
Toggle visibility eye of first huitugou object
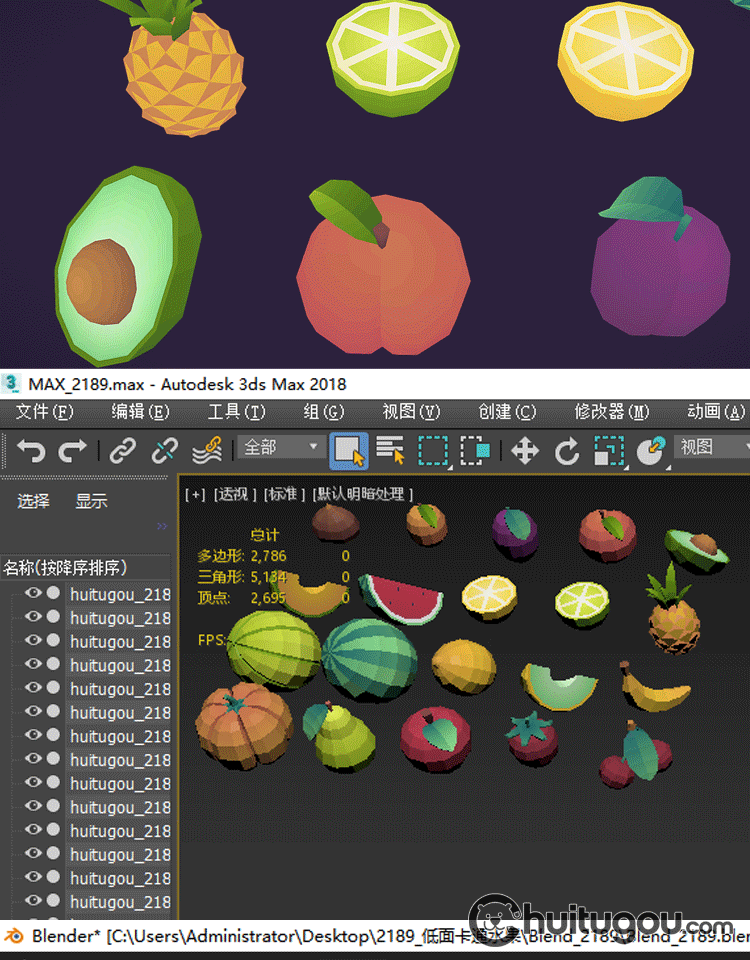point(33,593)
